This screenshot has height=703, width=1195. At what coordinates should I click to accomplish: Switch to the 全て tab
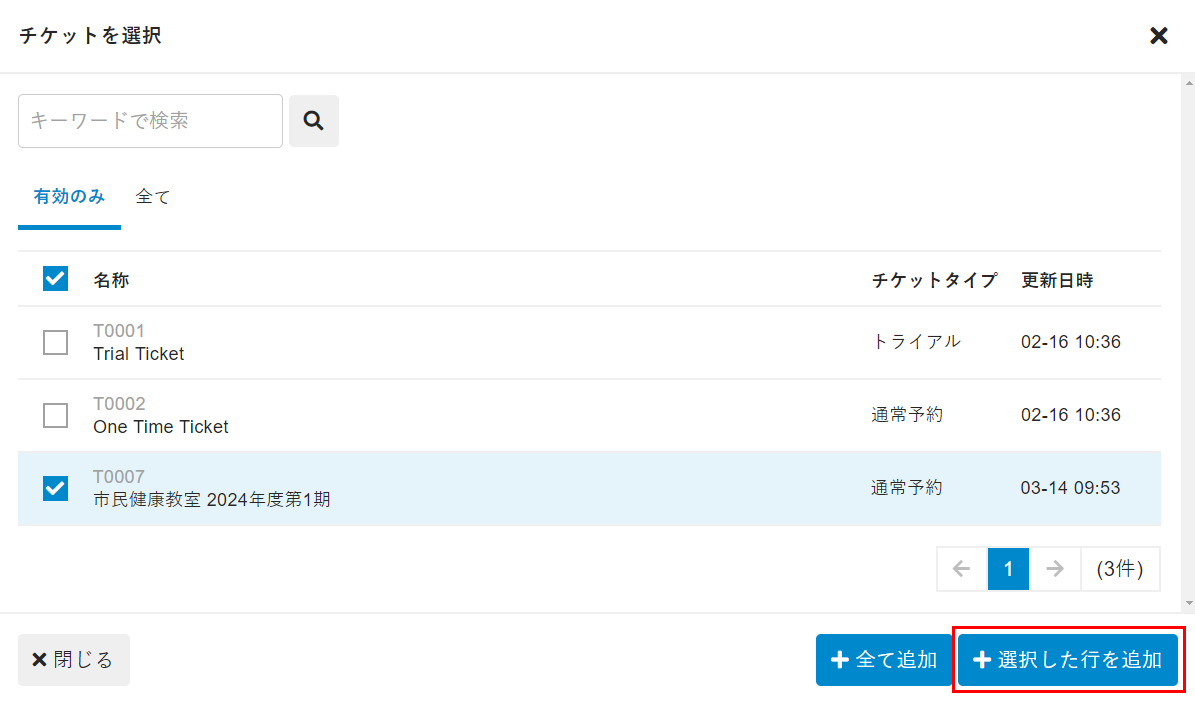pyautogui.click(x=153, y=197)
